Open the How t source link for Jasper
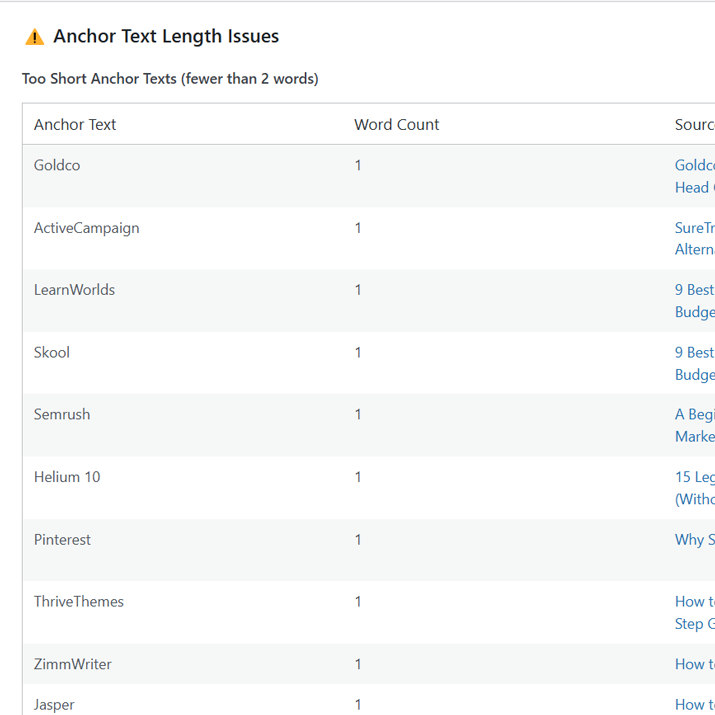 [694, 705]
